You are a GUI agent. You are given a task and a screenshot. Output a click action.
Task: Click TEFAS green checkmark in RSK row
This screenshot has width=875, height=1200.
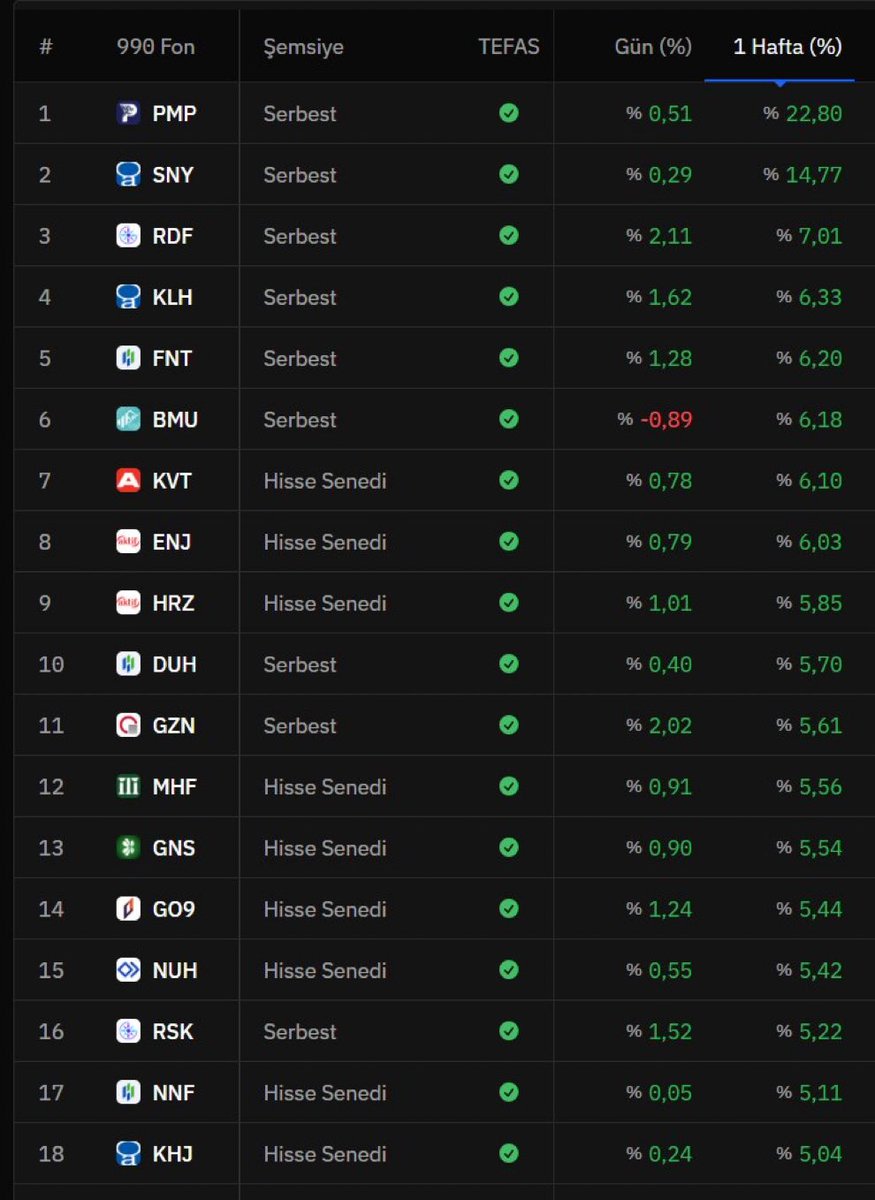tap(509, 1031)
